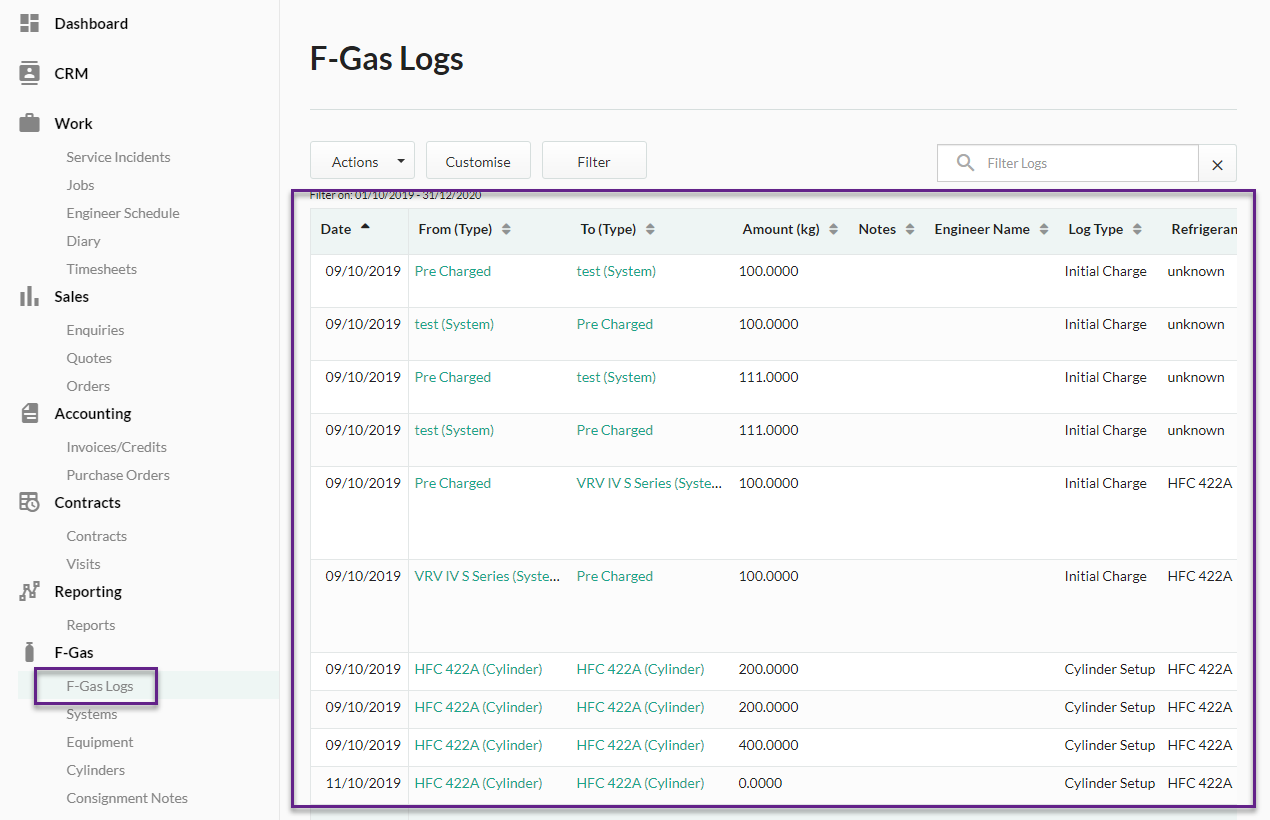1270x820 pixels.
Task: Click the 0.0000 amount cell
Action: (x=760, y=783)
